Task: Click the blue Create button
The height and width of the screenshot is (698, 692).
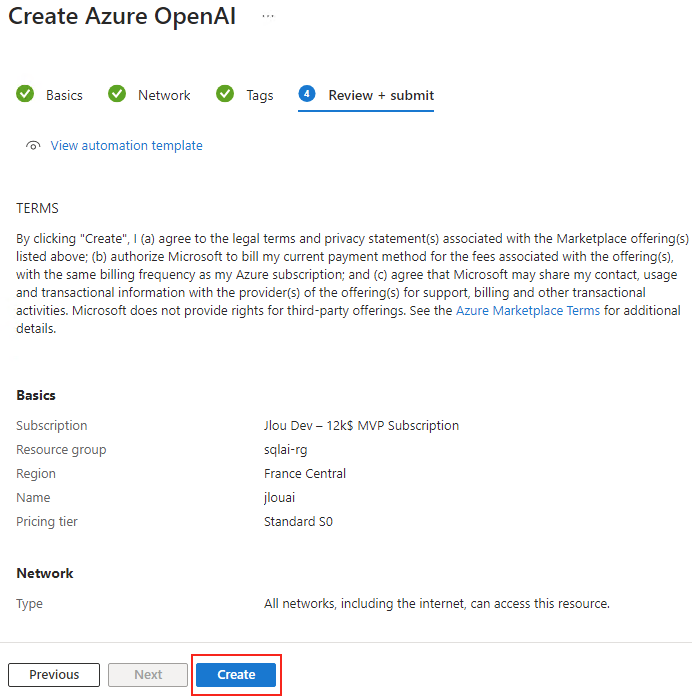Action: 236,674
